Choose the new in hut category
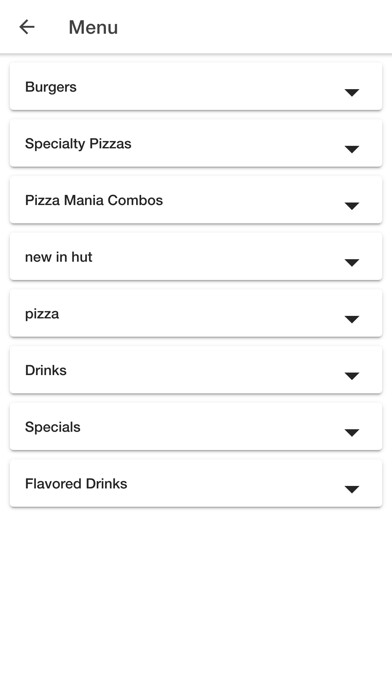 click(196, 257)
